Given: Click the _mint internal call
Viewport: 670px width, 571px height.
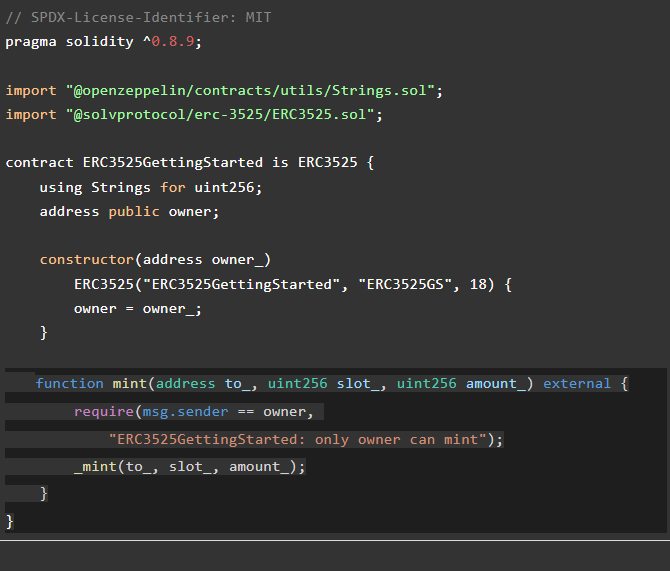Looking at the screenshot, I should click(x=95, y=467).
